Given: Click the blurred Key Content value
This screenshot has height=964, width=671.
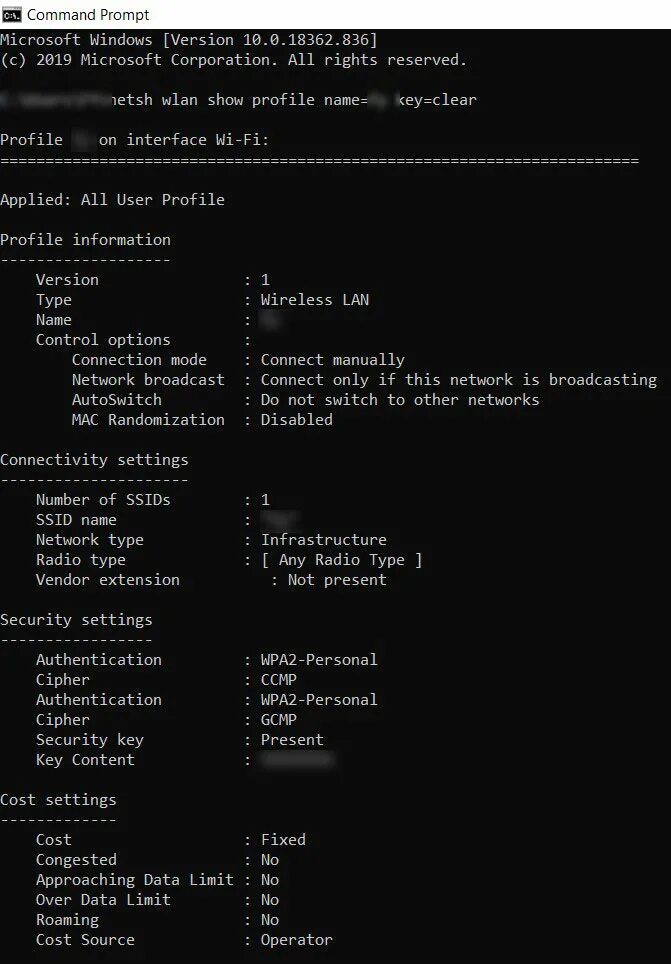Looking at the screenshot, I should pos(297,760).
